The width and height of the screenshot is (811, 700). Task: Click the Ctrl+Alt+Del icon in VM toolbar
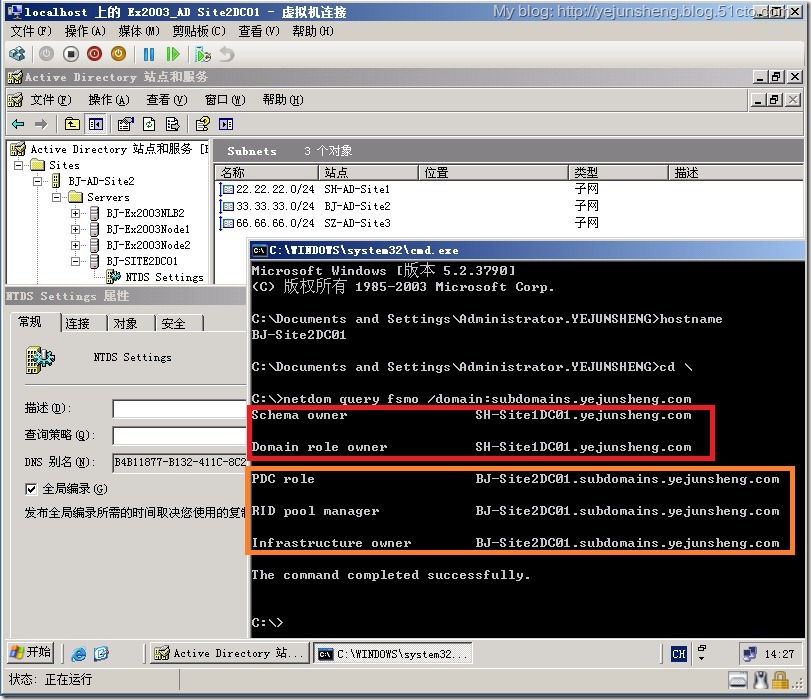(17, 54)
